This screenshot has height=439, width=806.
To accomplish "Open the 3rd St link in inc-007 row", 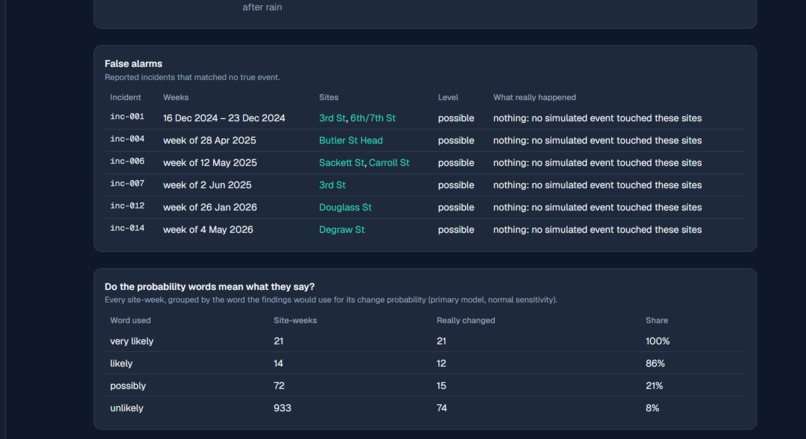I will (x=332, y=185).
